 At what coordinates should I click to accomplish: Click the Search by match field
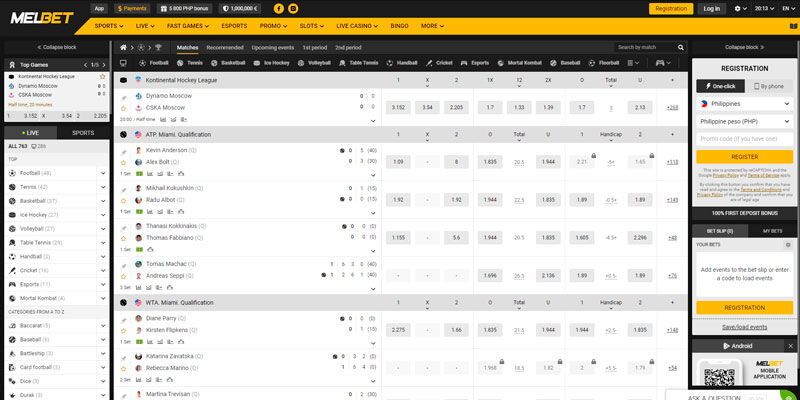tap(645, 47)
